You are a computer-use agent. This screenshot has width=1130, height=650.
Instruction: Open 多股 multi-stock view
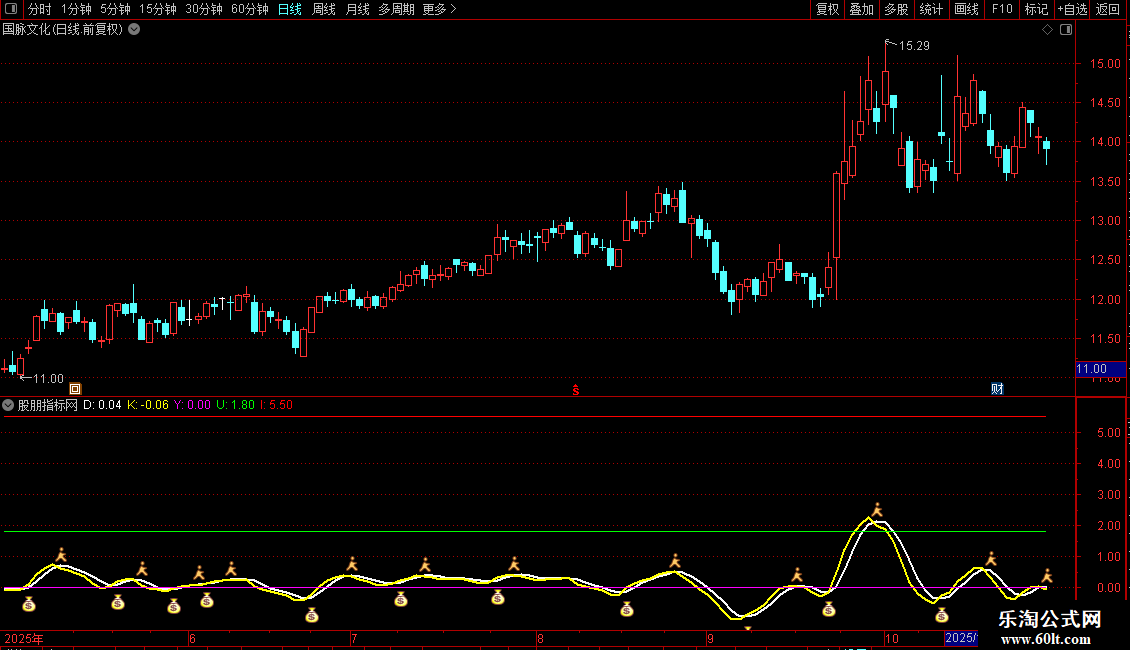point(896,9)
